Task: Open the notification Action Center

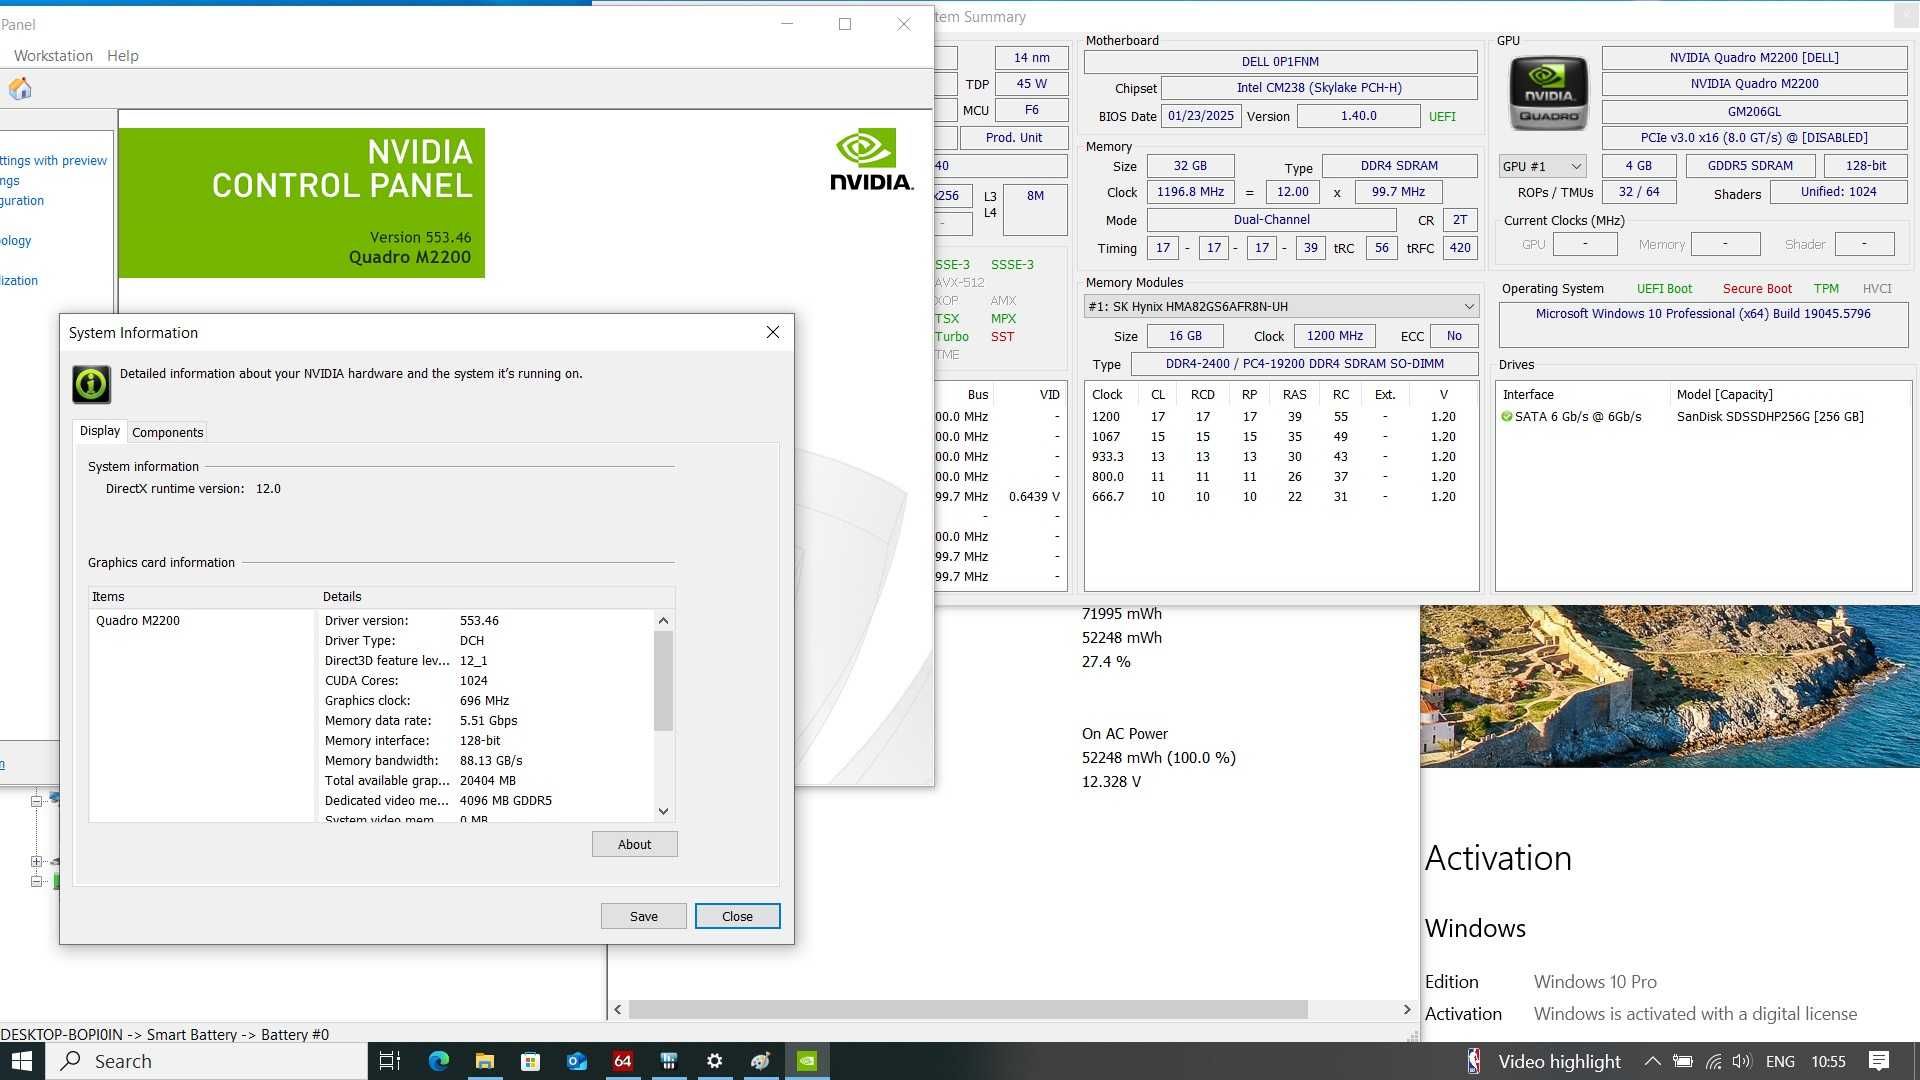Action: point(1879,1061)
